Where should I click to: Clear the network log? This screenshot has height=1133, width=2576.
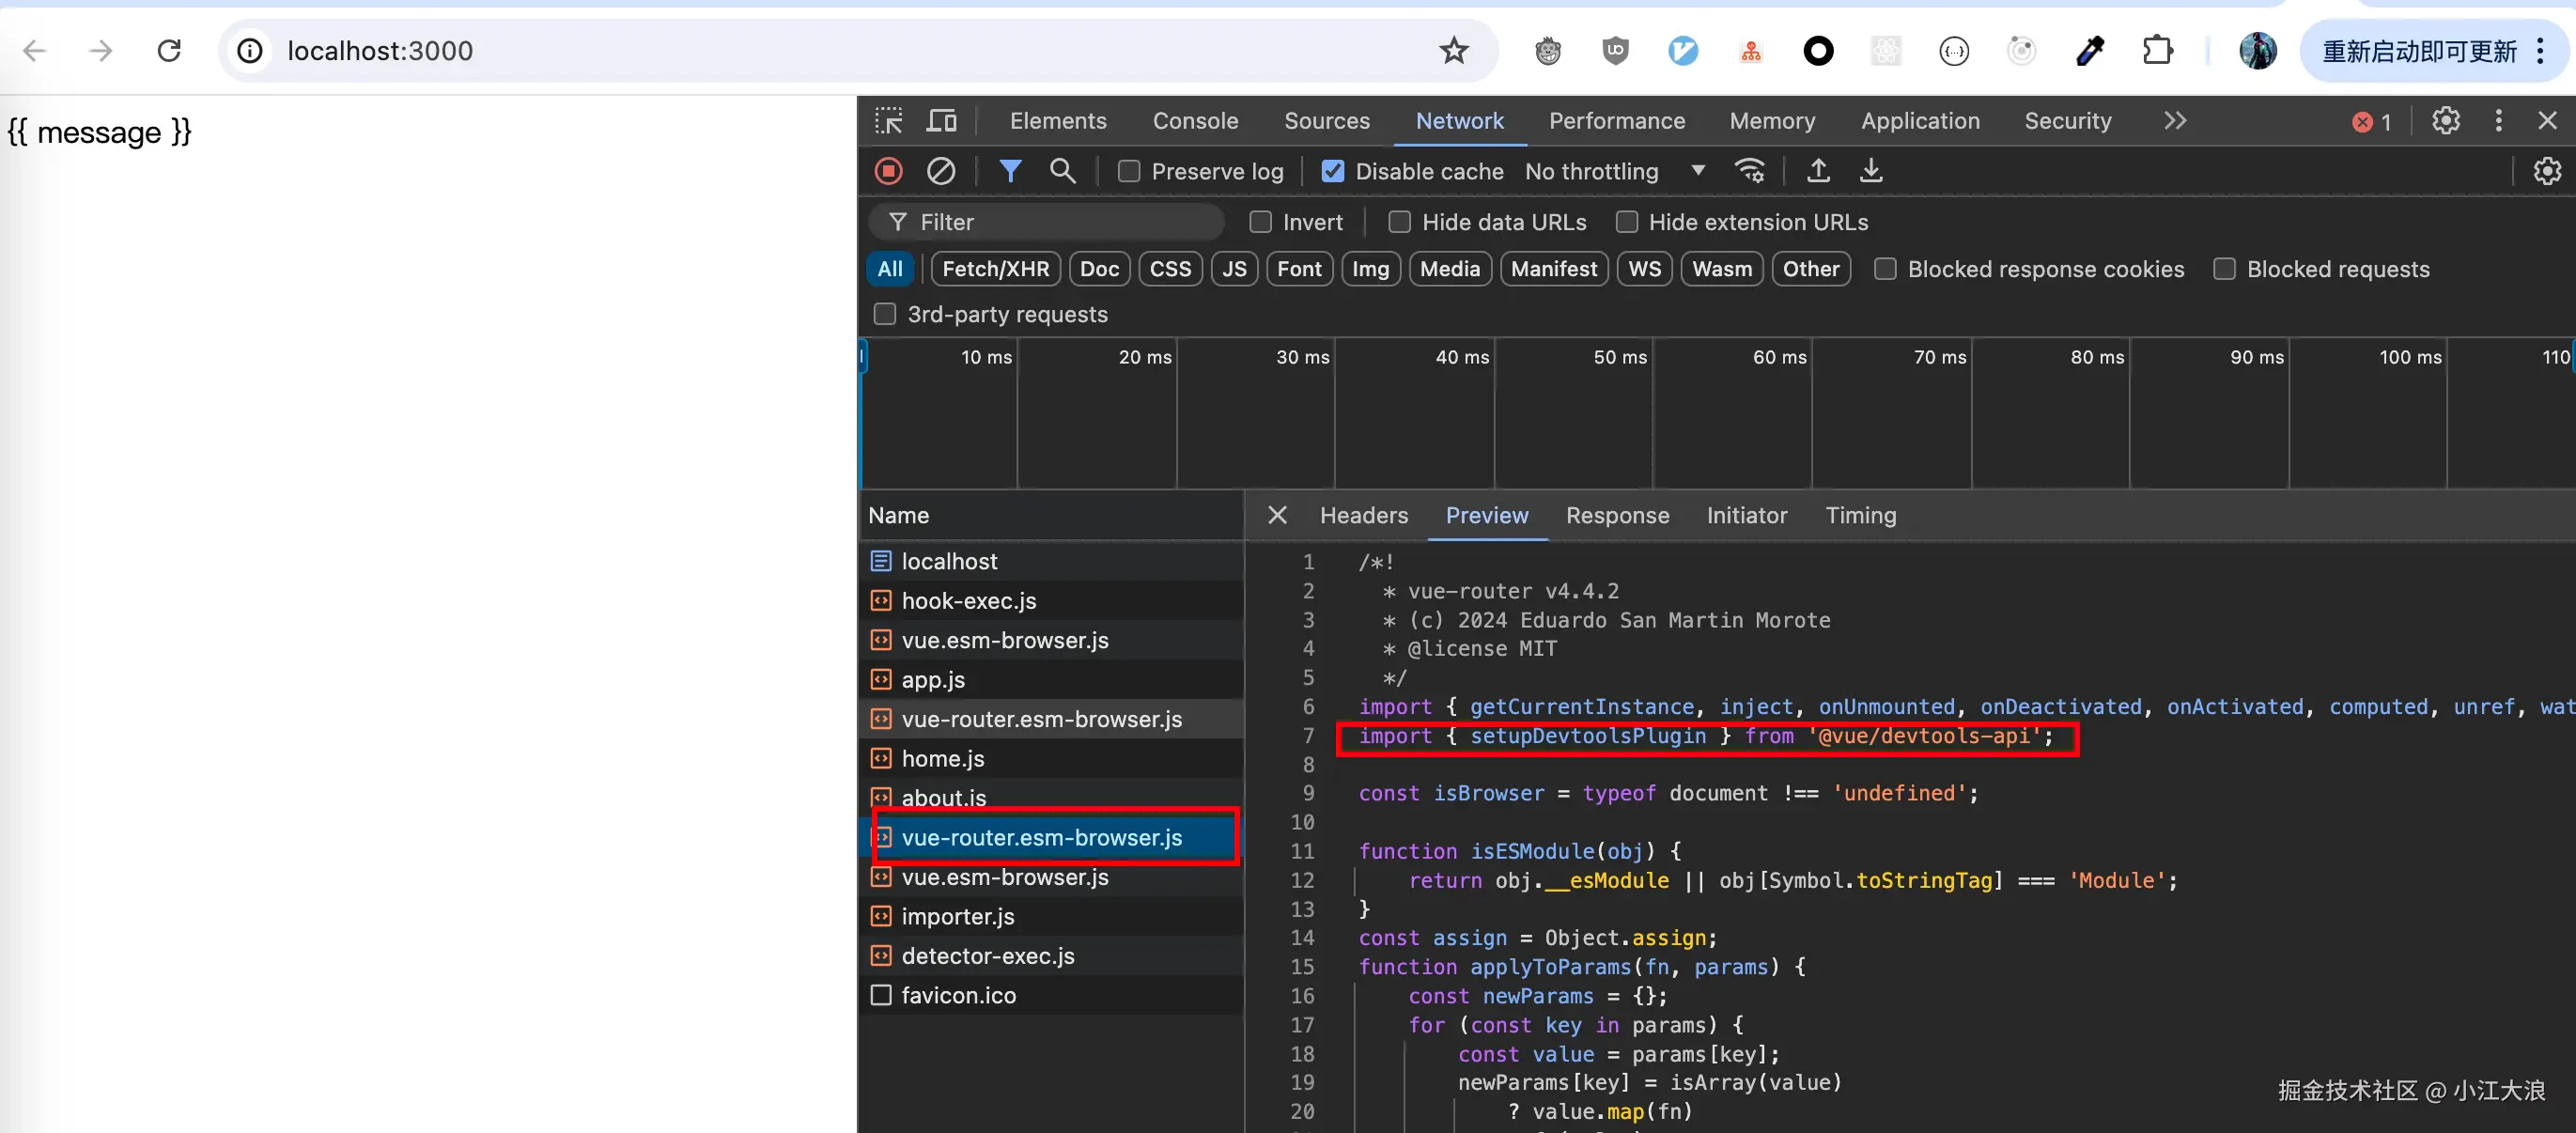coord(940,171)
